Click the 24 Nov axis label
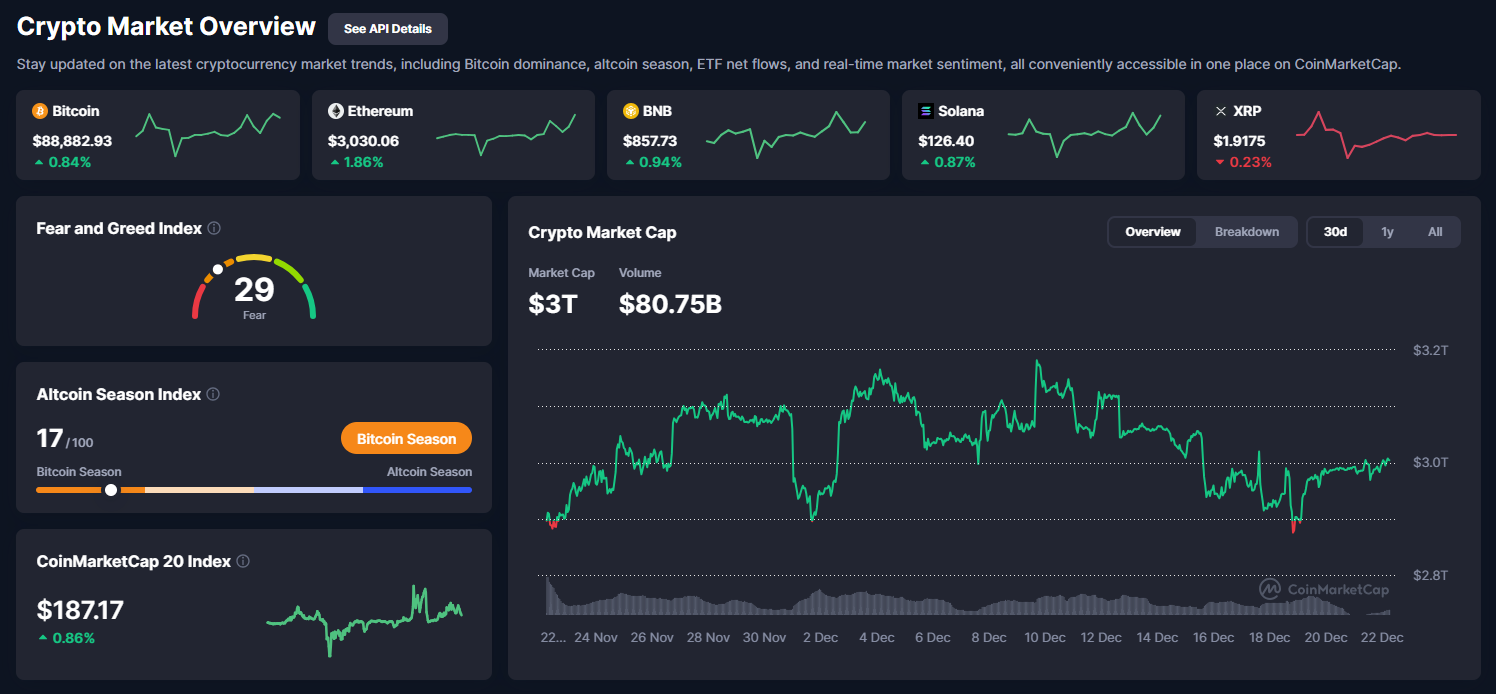Screen dimensions: 1496x694 [597, 637]
